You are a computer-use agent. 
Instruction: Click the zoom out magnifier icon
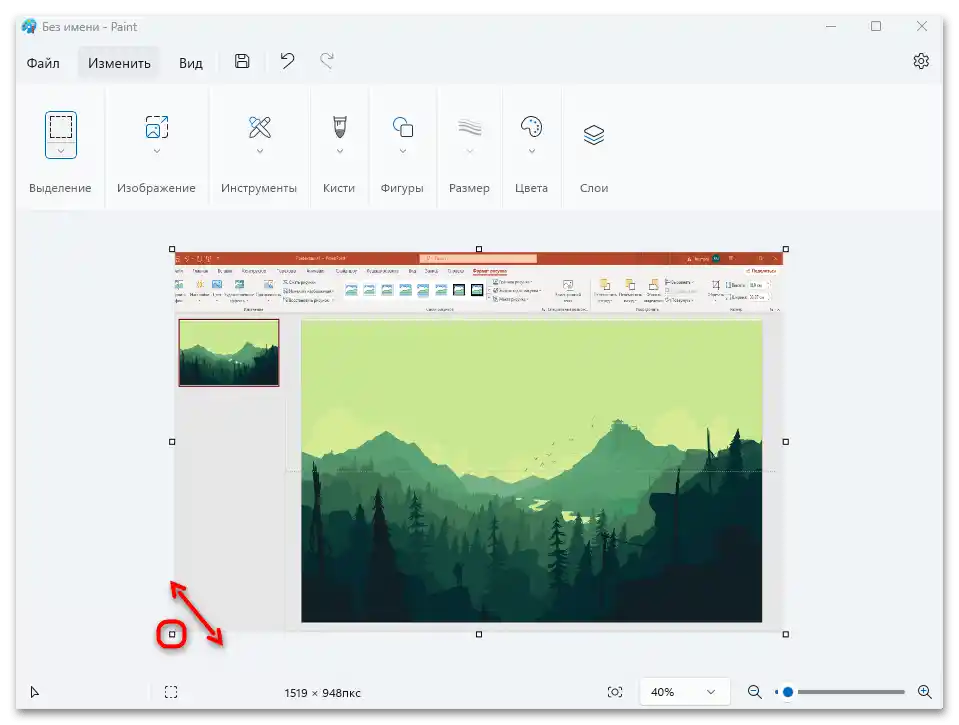pos(755,692)
